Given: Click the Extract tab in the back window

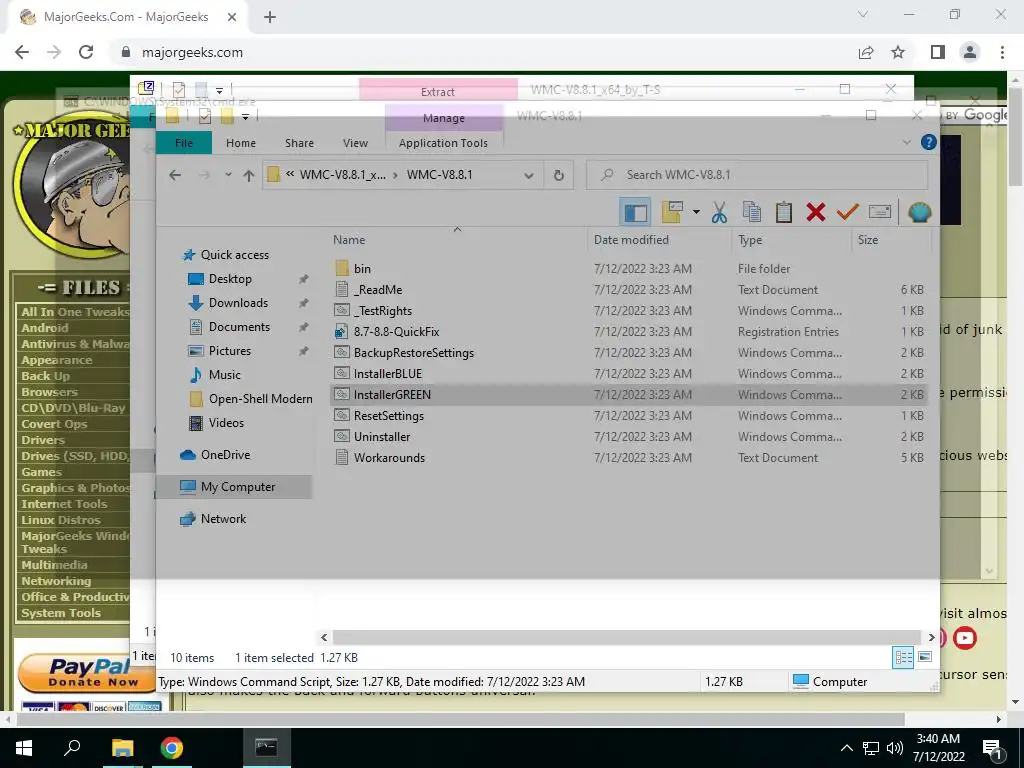Looking at the screenshot, I should pyautogui.click(x=438, y=91).
